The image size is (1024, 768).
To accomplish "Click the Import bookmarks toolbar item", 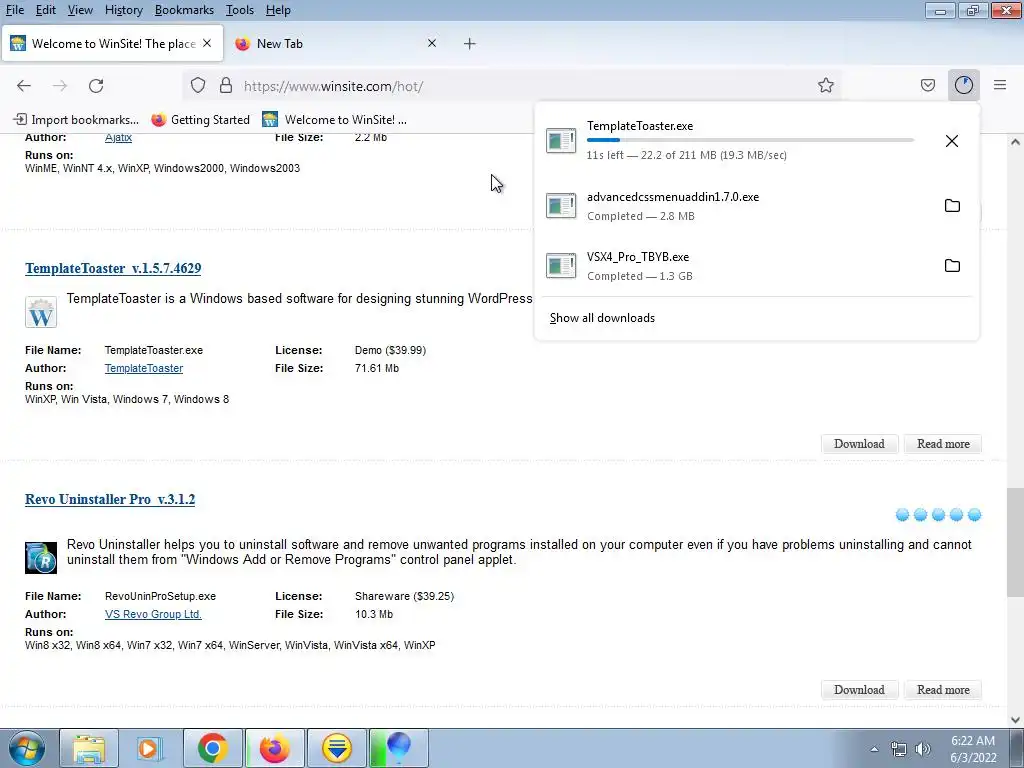I will [x=76, y=120].
